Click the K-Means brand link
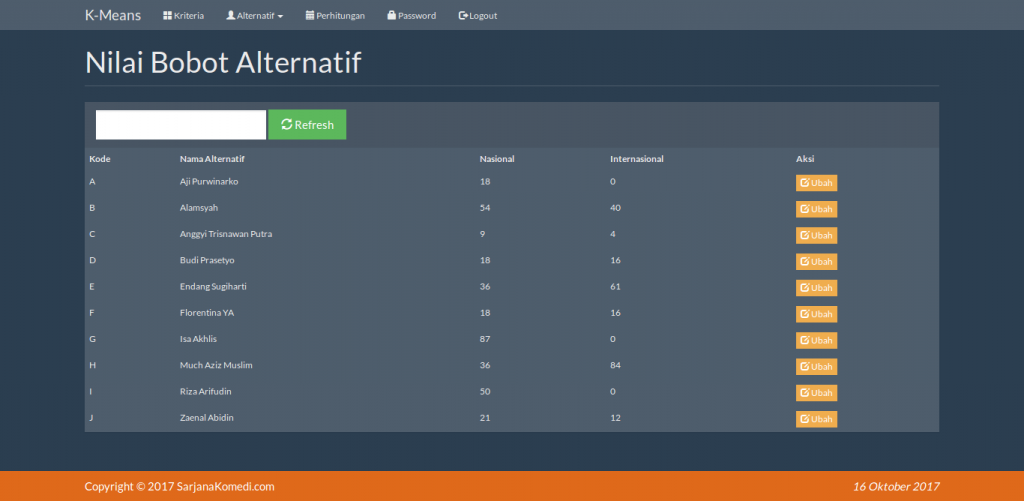 click(113, 15)
